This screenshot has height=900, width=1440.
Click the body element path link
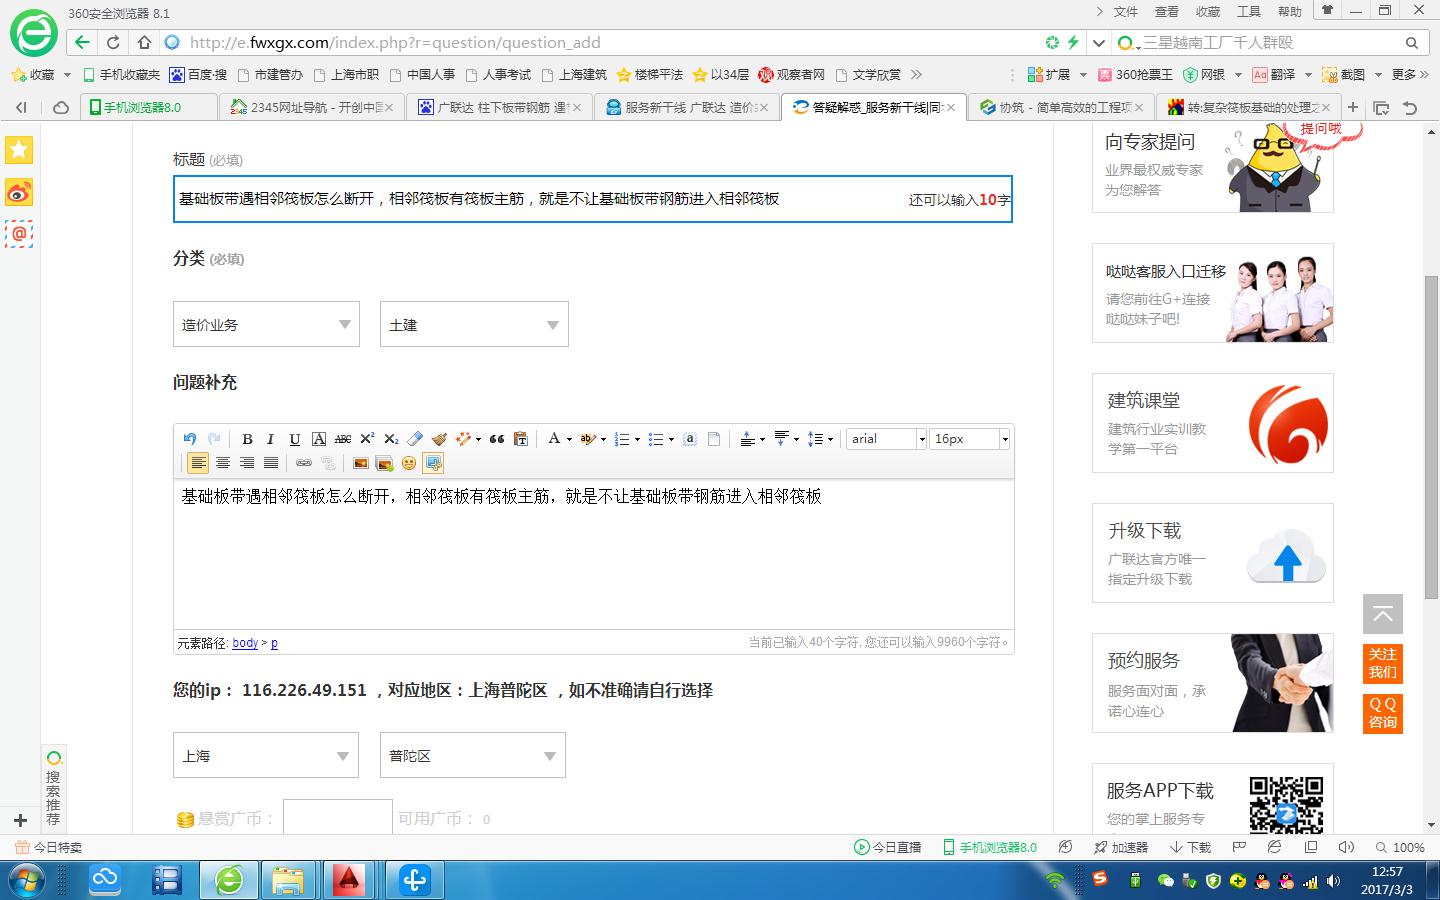[x=245, y=643]
